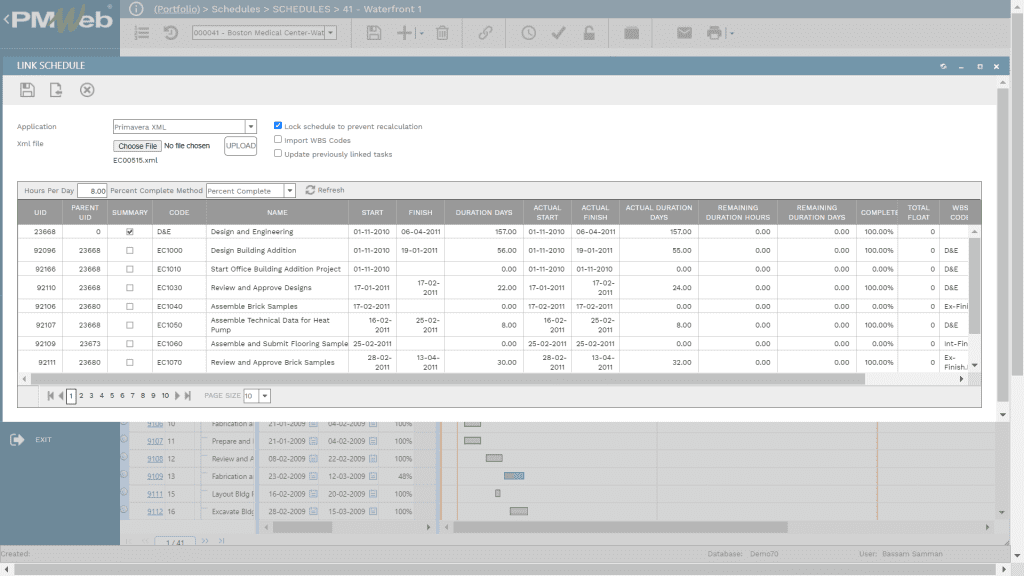Image resolution: width=1024 pixels, height=576 pixels.
Task: Click the Choose File button
Action: pos(137,146)
